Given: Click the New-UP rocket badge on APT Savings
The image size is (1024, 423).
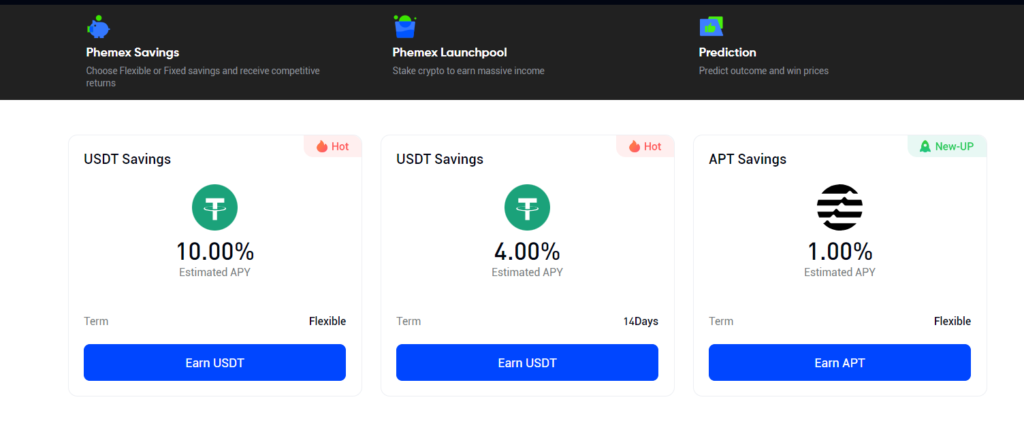Looking at the screenshot, I should (947, 146).
